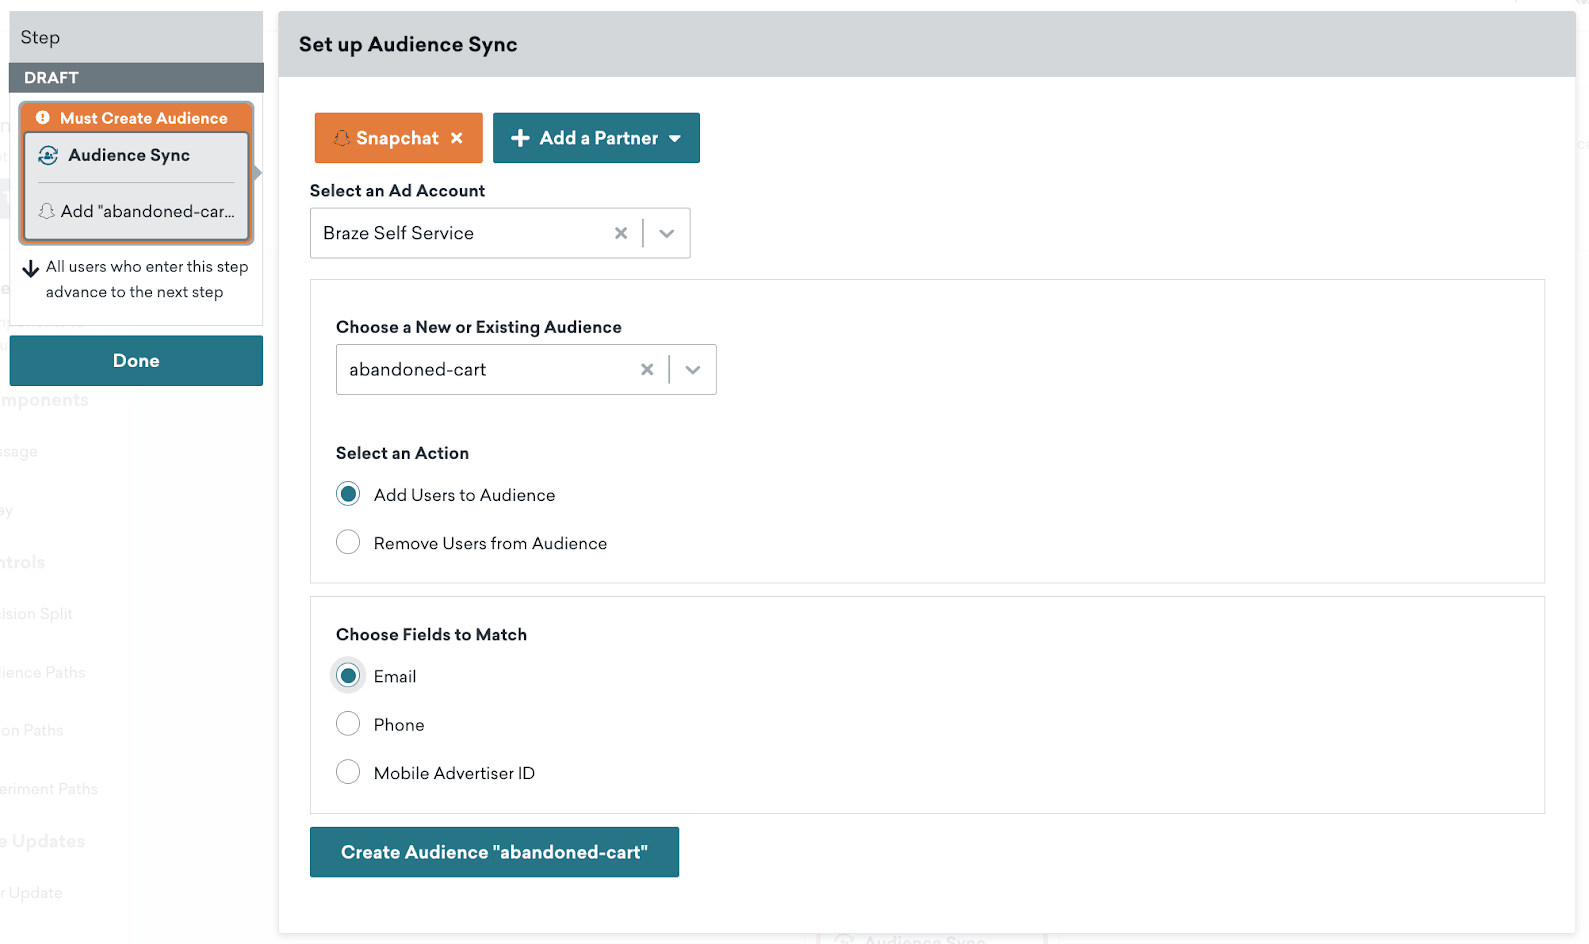Choose Mobile Advertiser ID as match field
This screenshot has width=1589, height=944.
tap(348, 772)
